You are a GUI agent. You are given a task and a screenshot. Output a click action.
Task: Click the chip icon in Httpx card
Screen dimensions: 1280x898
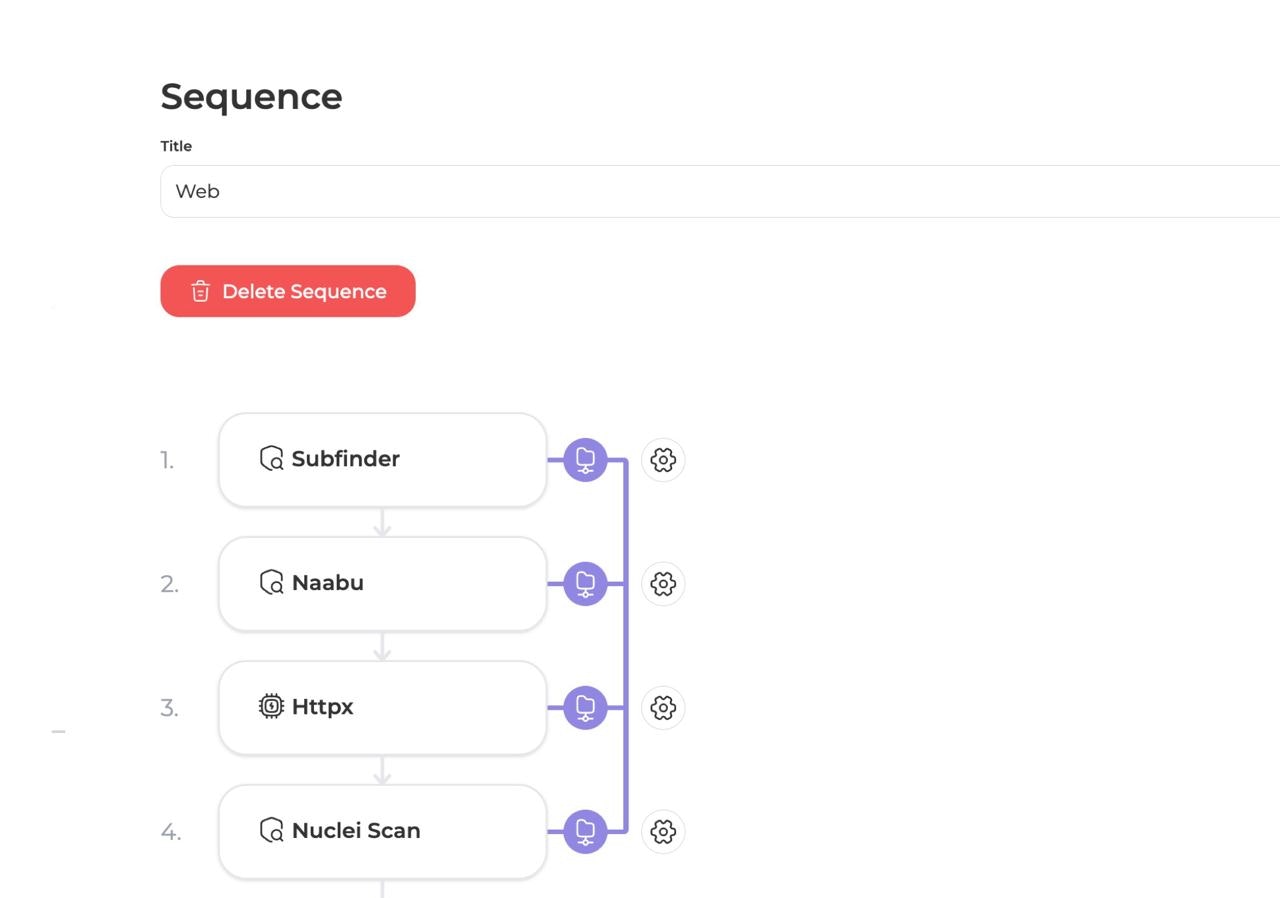[x=271, y=707]
